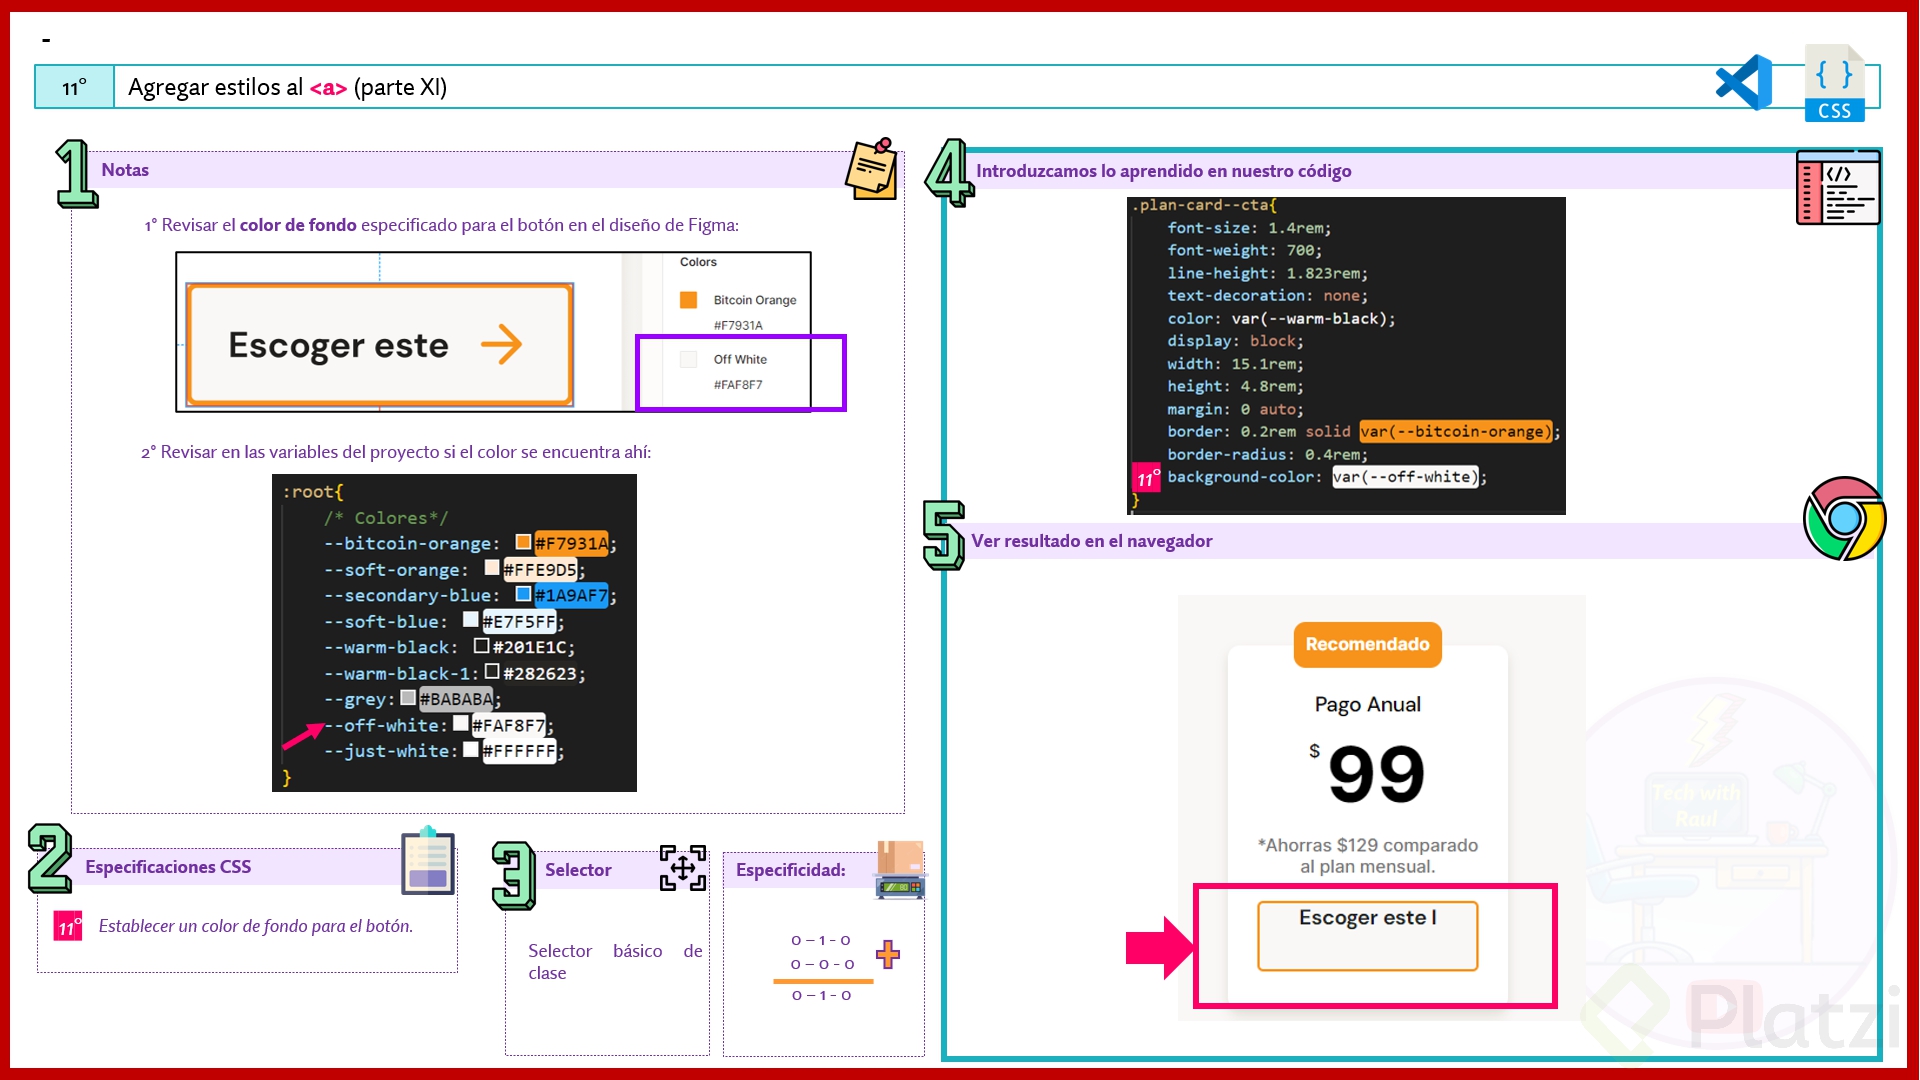Image resolution: width=1920 pixels, height=1080 pixels.
Task: Click the --warm-black-1 color preview square
Action: 492,671
